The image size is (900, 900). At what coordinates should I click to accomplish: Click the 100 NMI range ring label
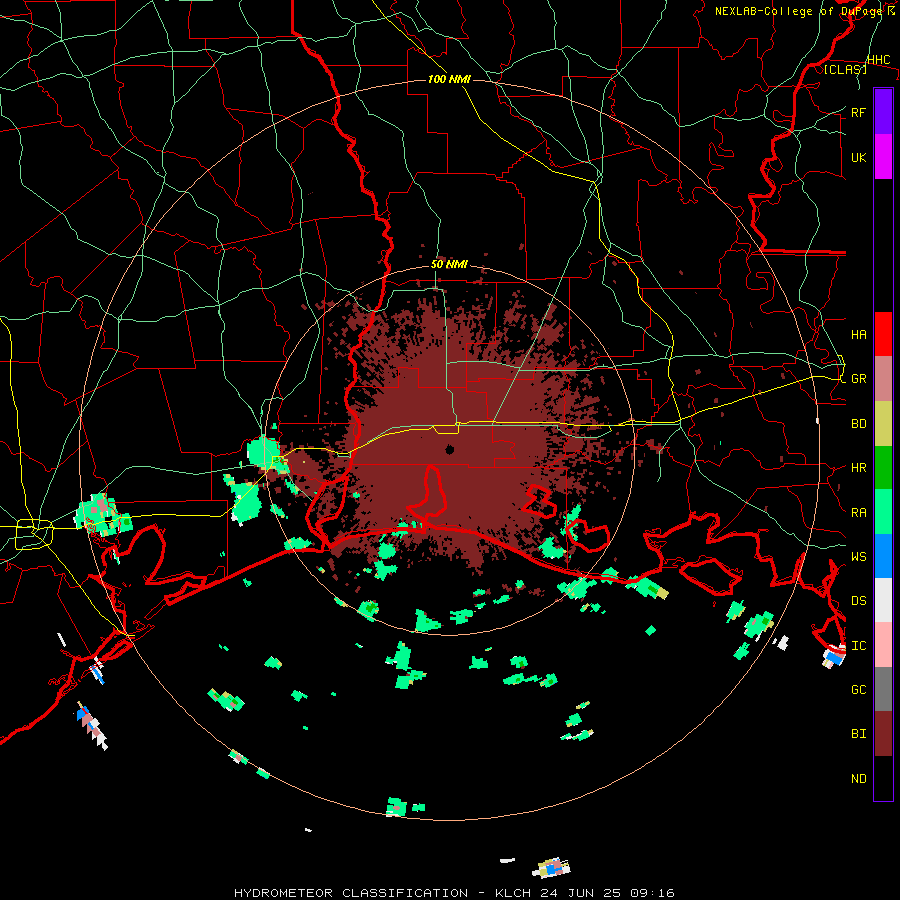pyautogui.click(x=449, y=79)
